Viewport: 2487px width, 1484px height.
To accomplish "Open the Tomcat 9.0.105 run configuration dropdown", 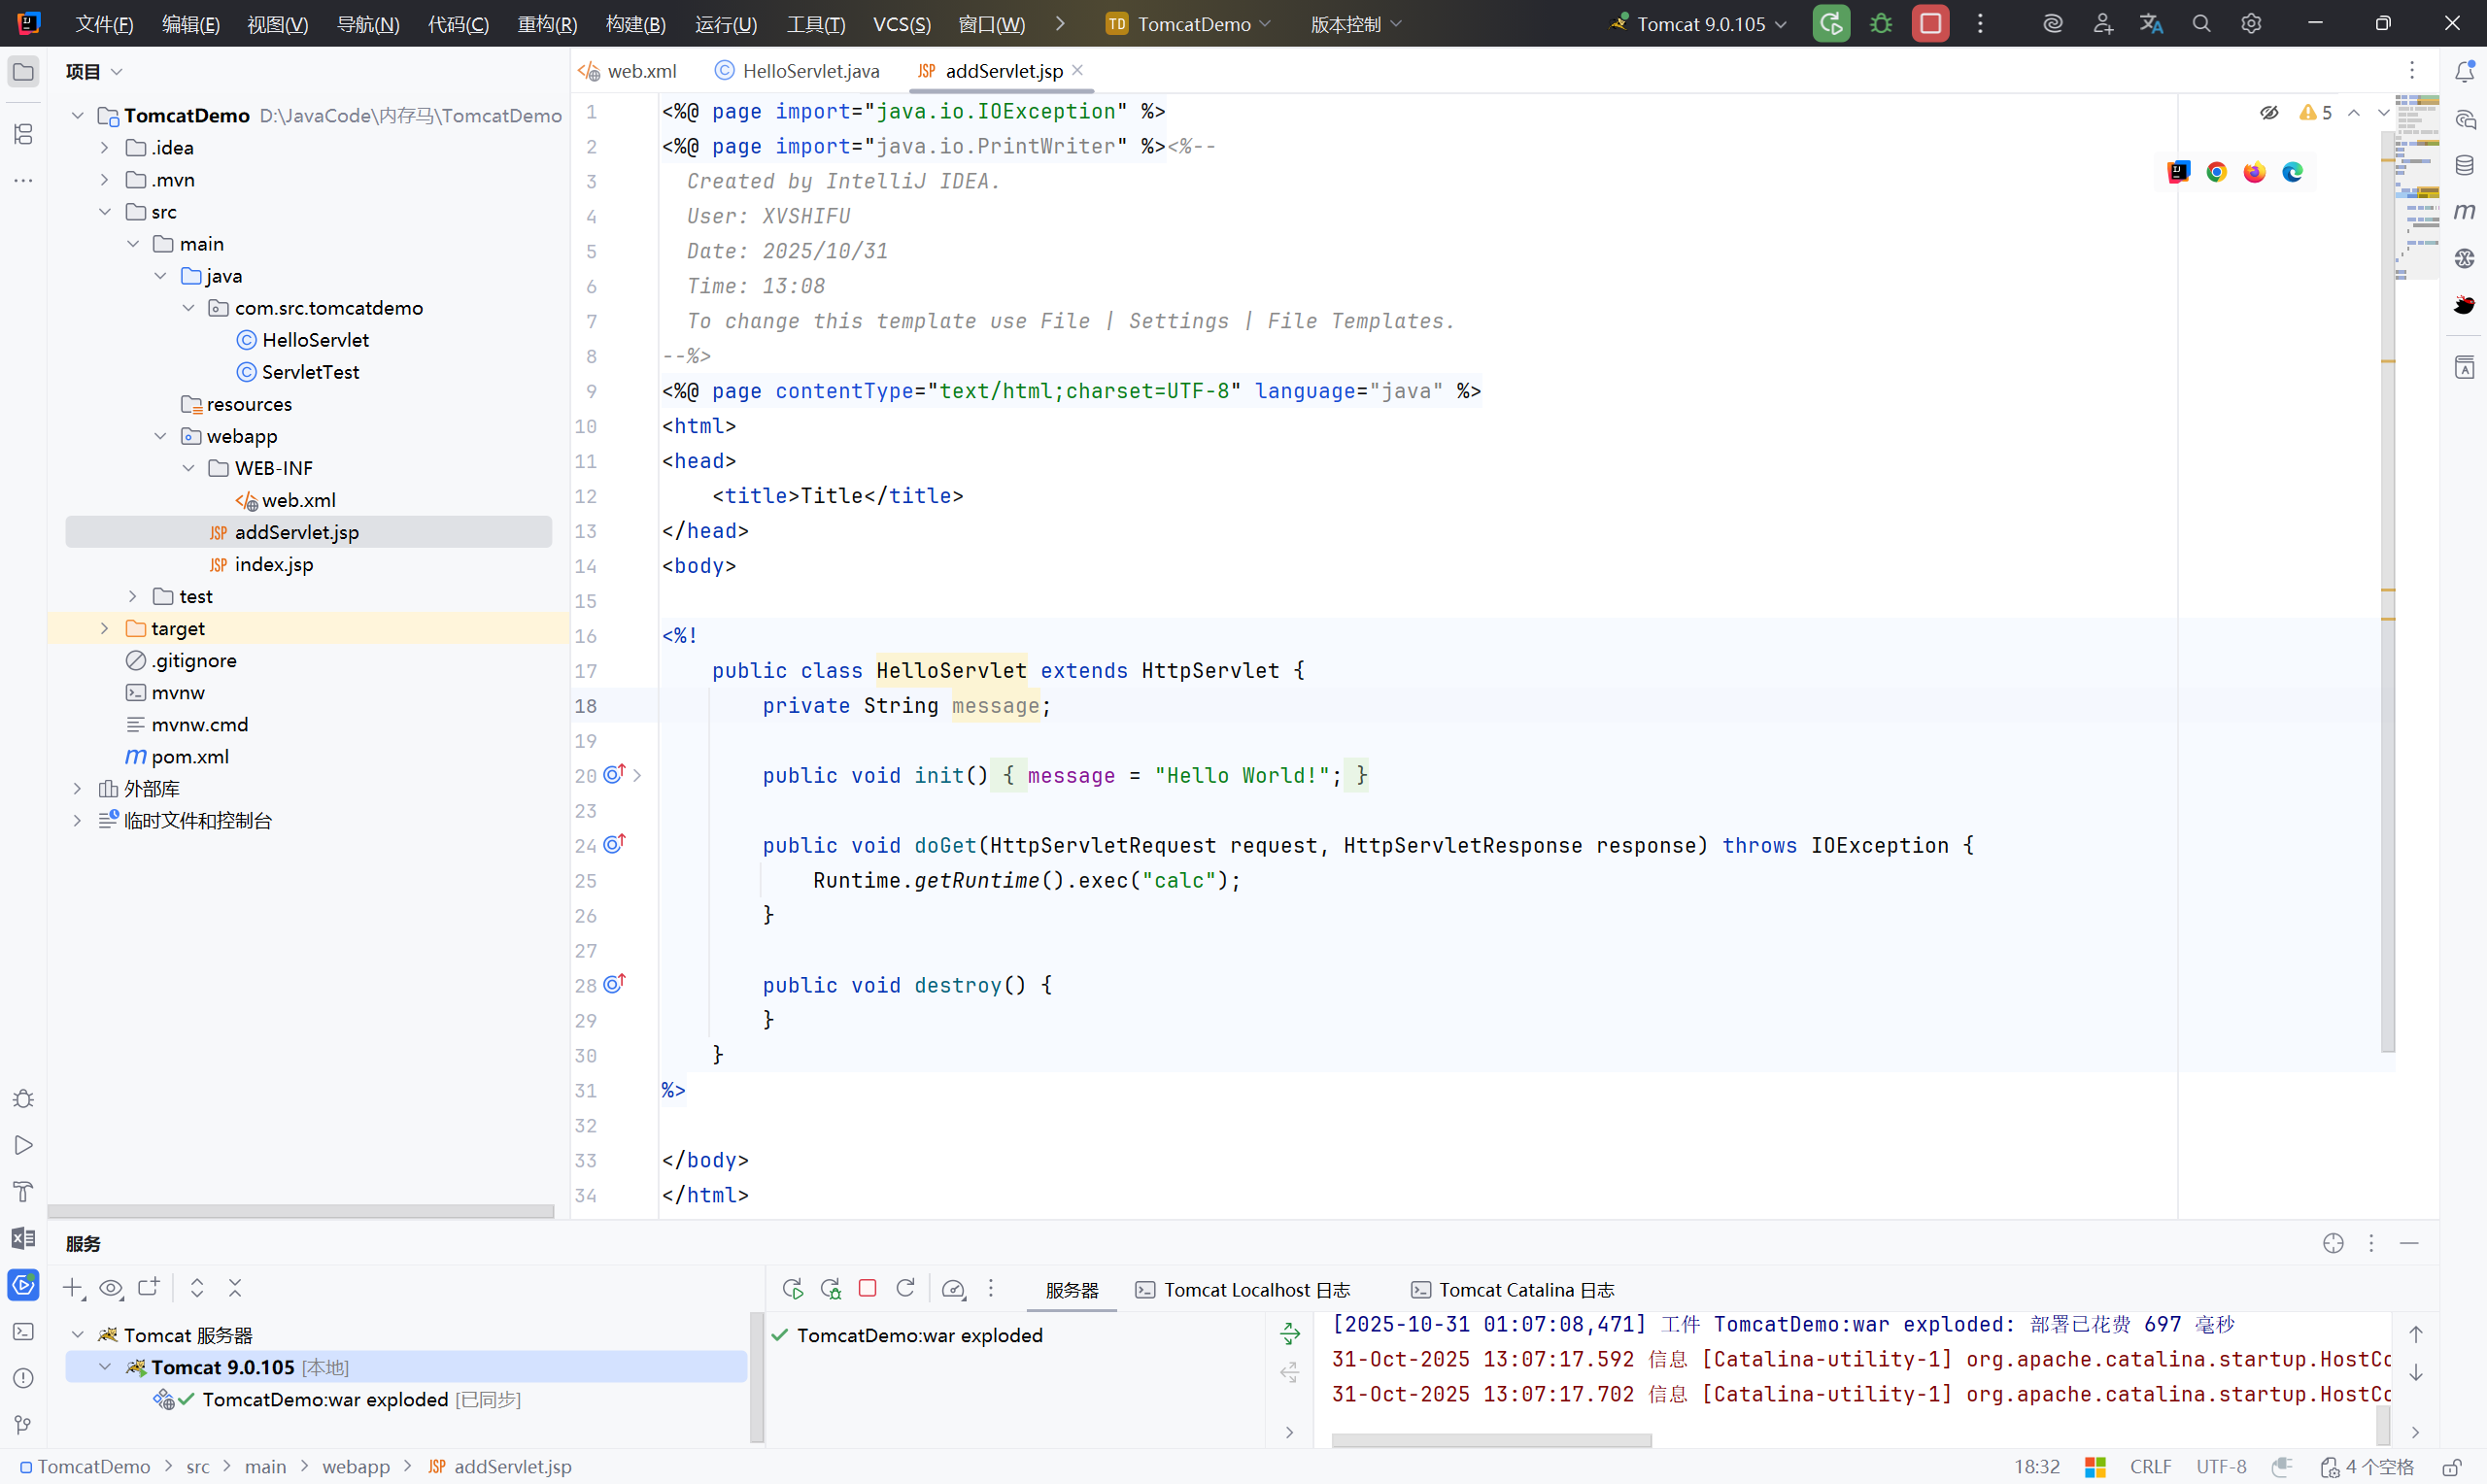I will (1700, 24).
